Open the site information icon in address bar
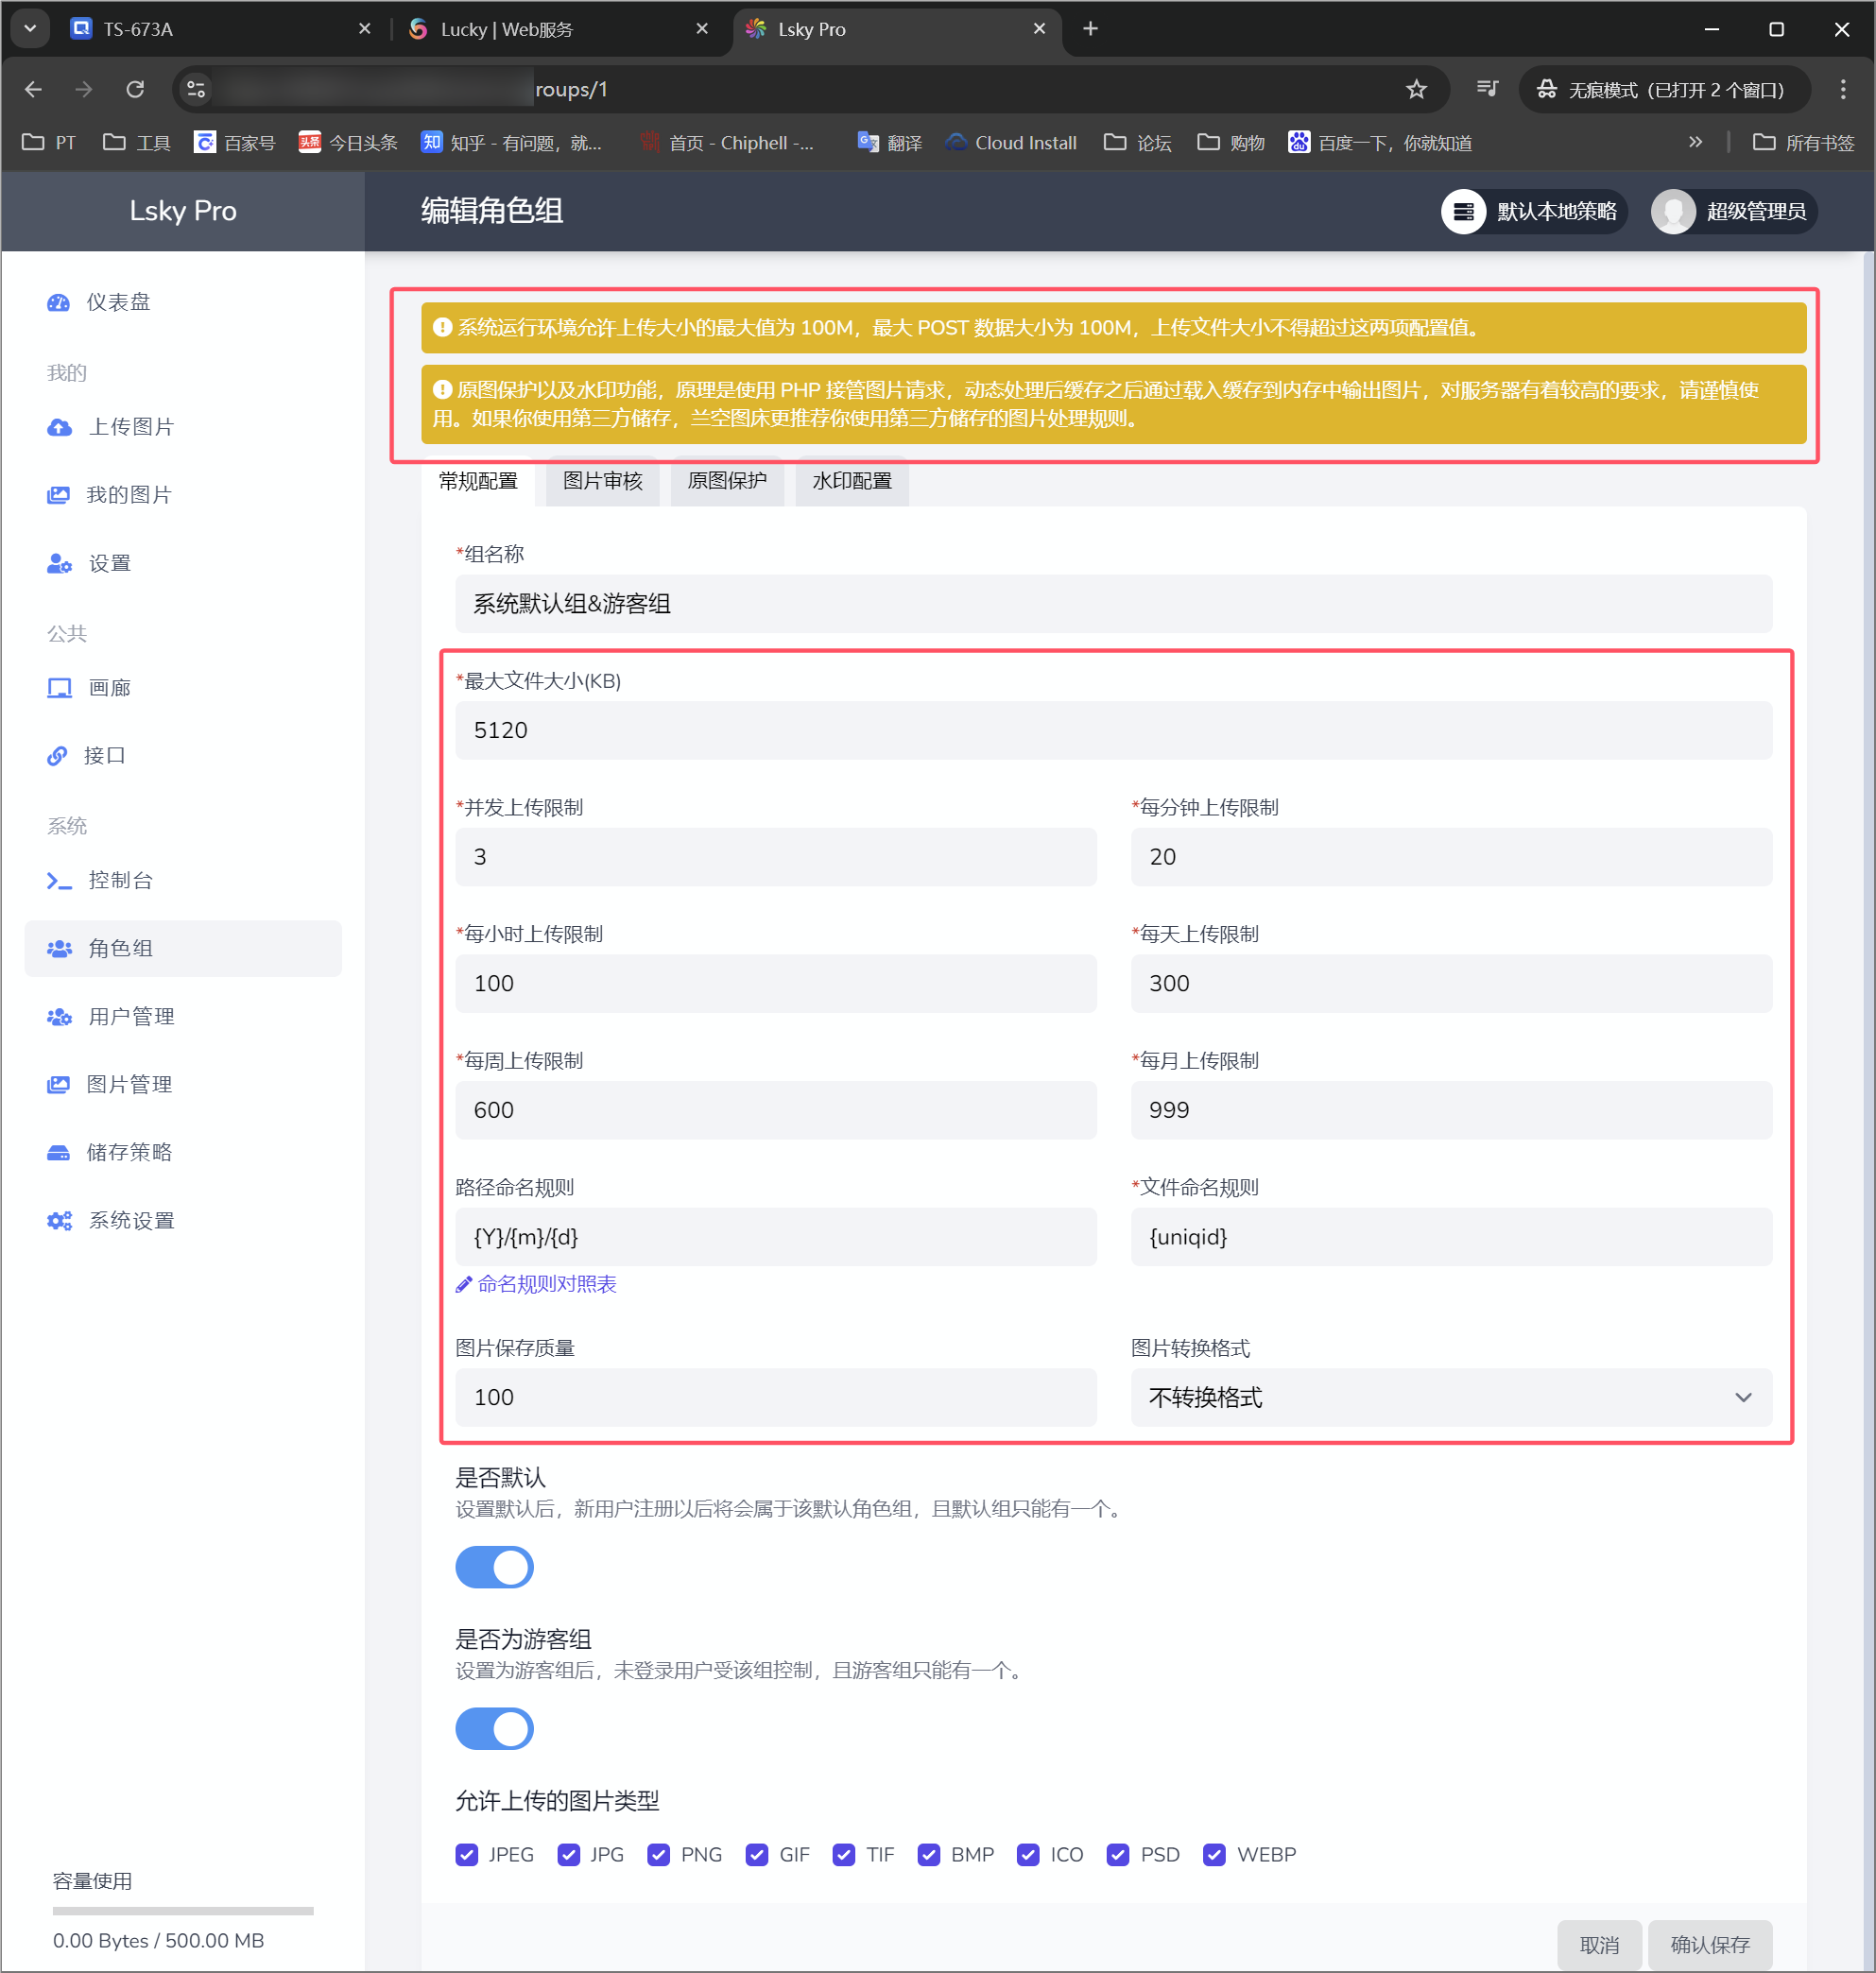Screen dimensions: 1876x1973 (x=196, y=89)
